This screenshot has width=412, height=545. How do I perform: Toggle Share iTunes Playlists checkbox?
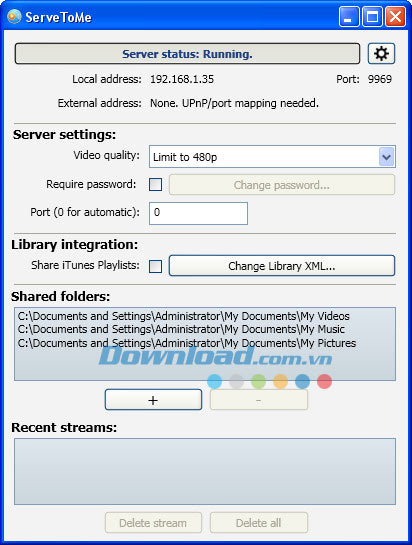coord(155,266)
